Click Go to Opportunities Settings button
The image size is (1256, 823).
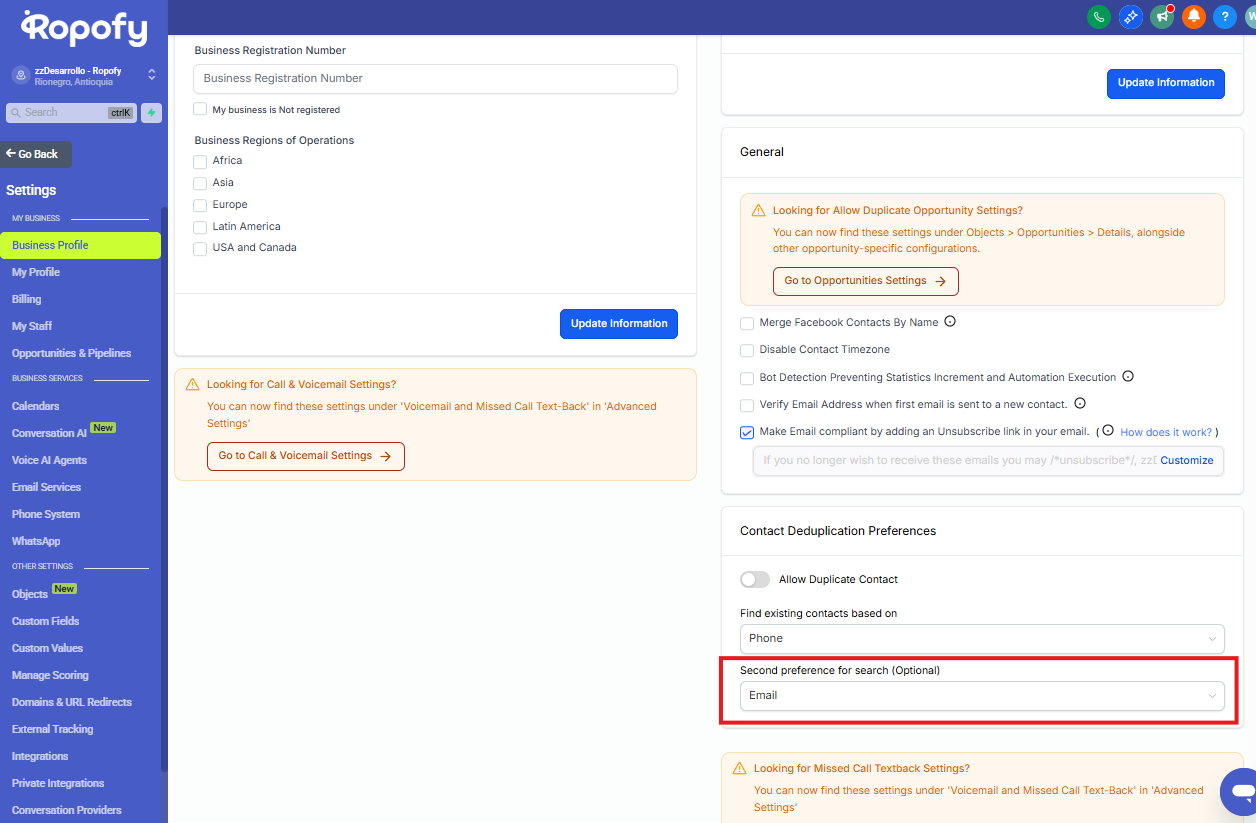coord(865,281)
